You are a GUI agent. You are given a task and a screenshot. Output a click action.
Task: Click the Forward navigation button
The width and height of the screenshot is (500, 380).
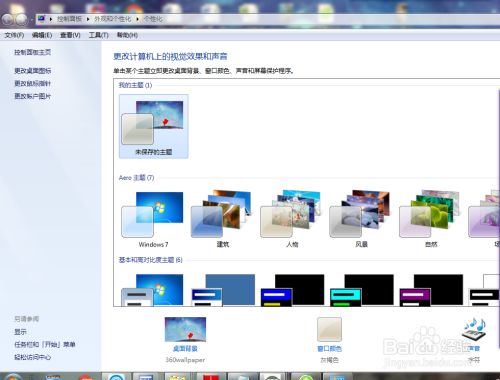point(21,19)
